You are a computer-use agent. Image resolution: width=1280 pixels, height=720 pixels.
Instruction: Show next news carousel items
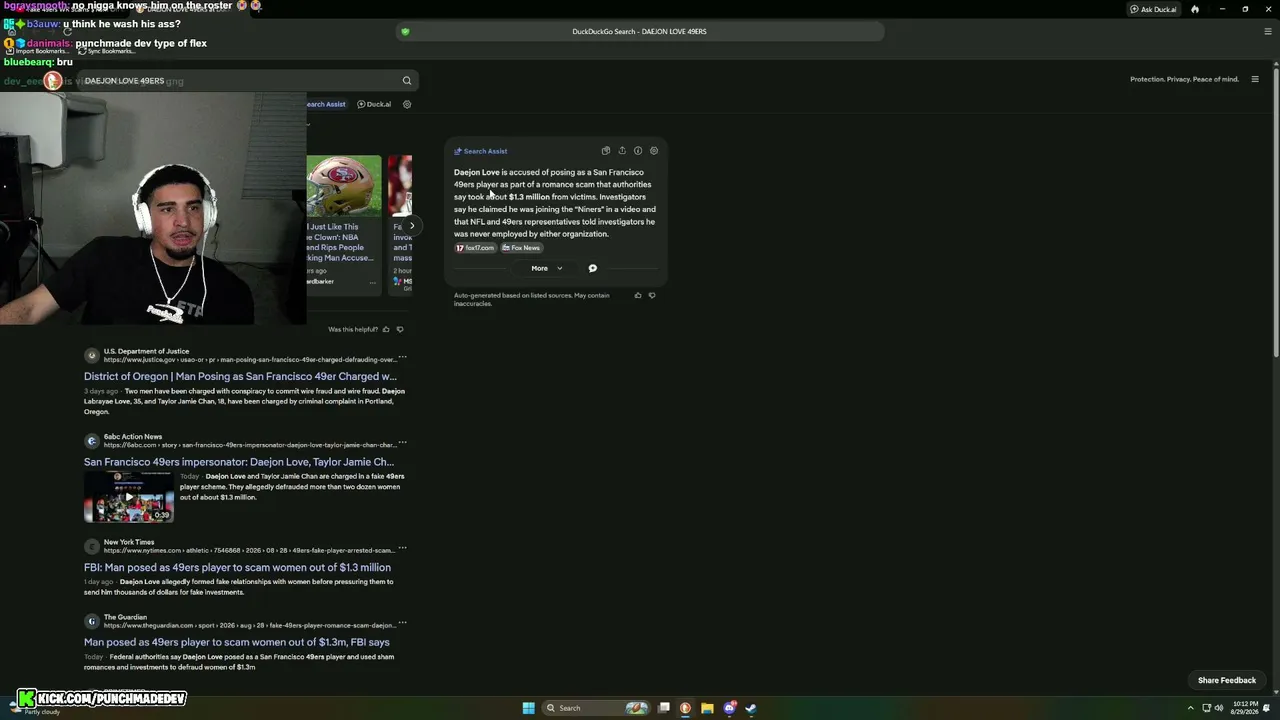412,226
